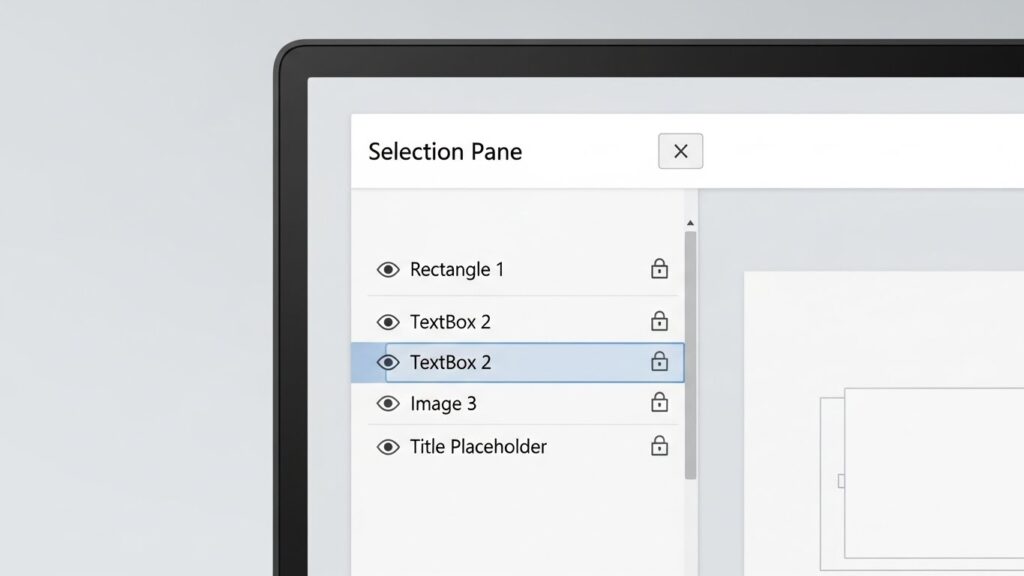Select the large rectangle shape on the slide
Image resolution: width=1024 pixels, height=576 pixels.
tap(930, 470)
